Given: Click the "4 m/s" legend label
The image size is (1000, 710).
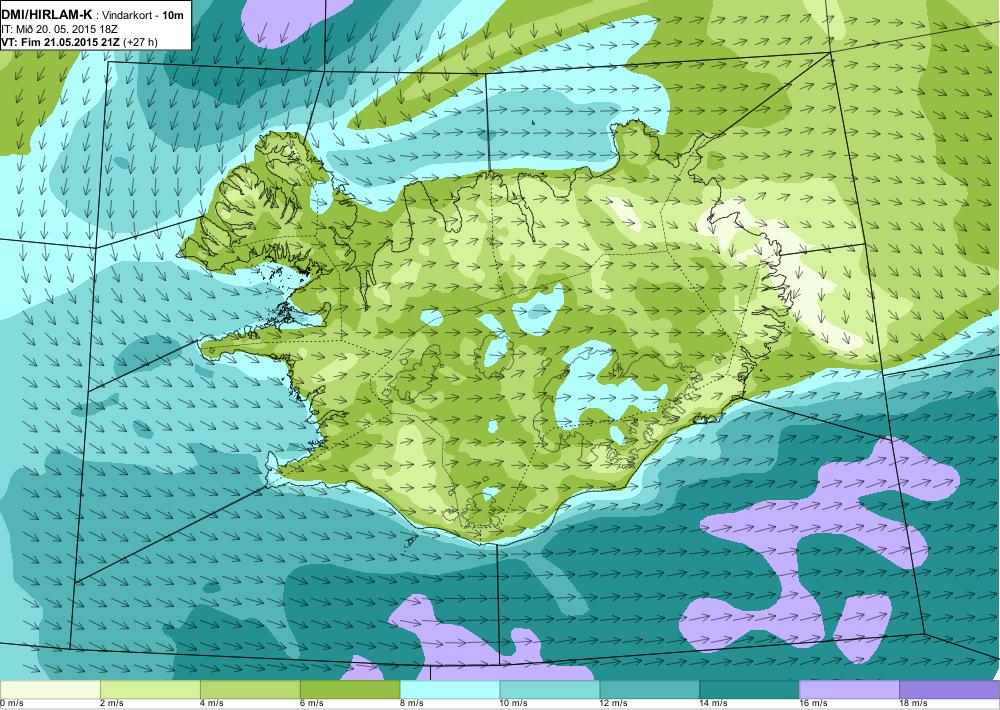Looking at the screenshot, I should 212,704.
